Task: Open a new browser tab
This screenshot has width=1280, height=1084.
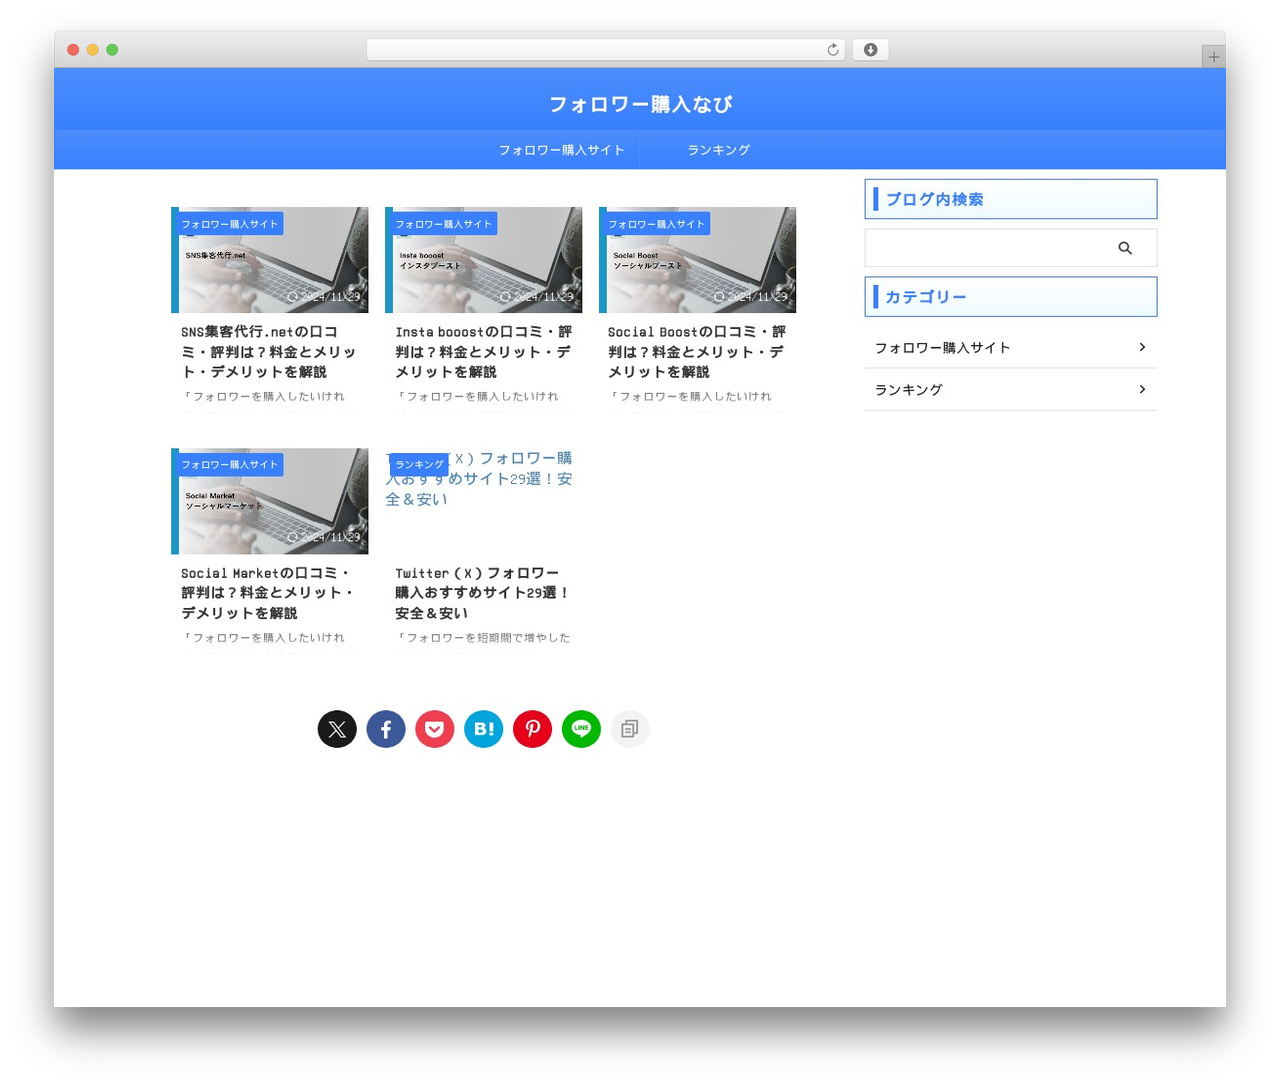Action: [1214, 57]
